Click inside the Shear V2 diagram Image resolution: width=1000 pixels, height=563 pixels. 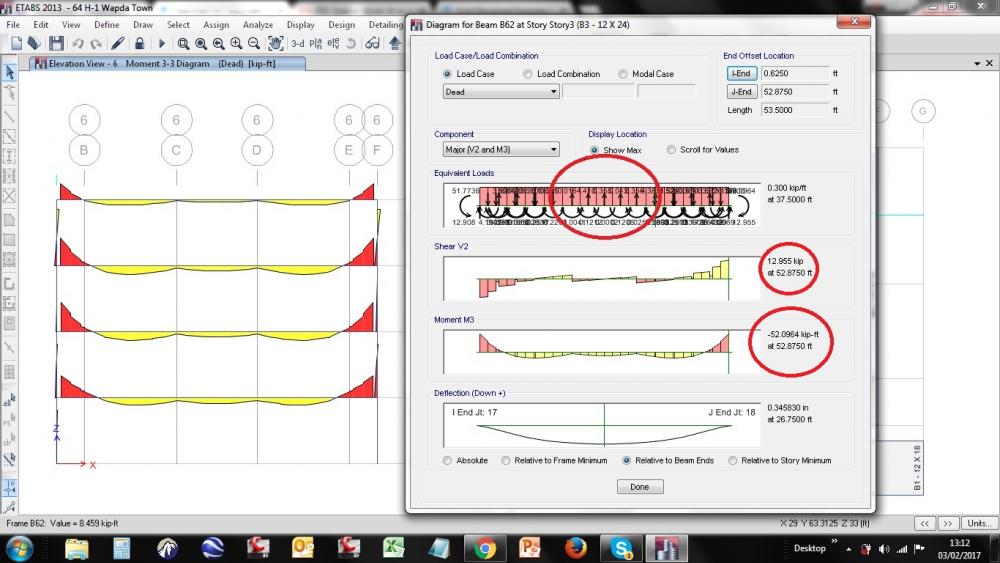(x=601, y=278)
